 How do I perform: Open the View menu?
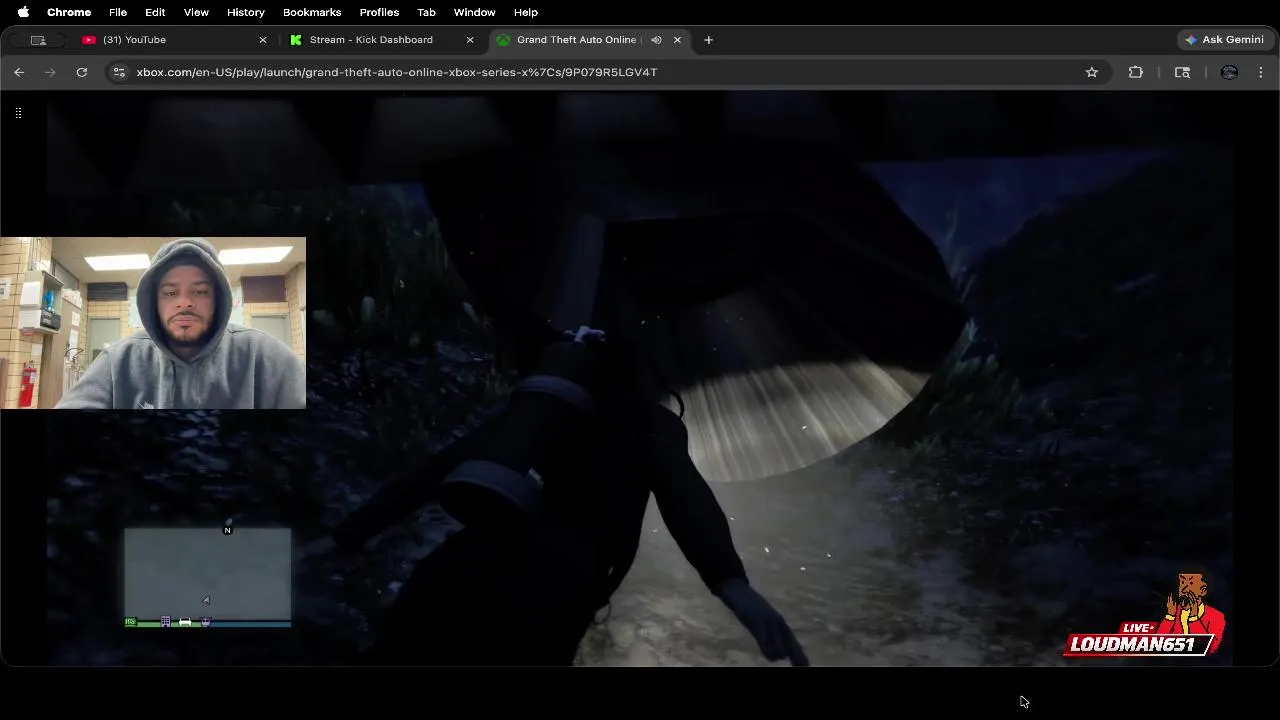pos(196,12)
